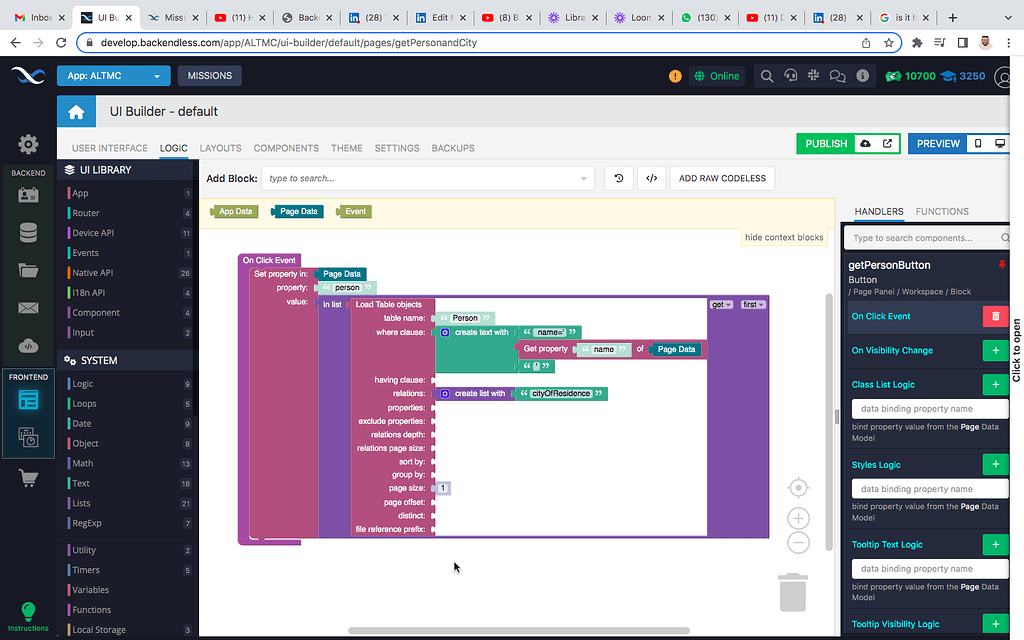This screenshot has height=640, width=1024.
Task: Open the first dropdown on Load Table objects
Action: click(x=721, y=304)
